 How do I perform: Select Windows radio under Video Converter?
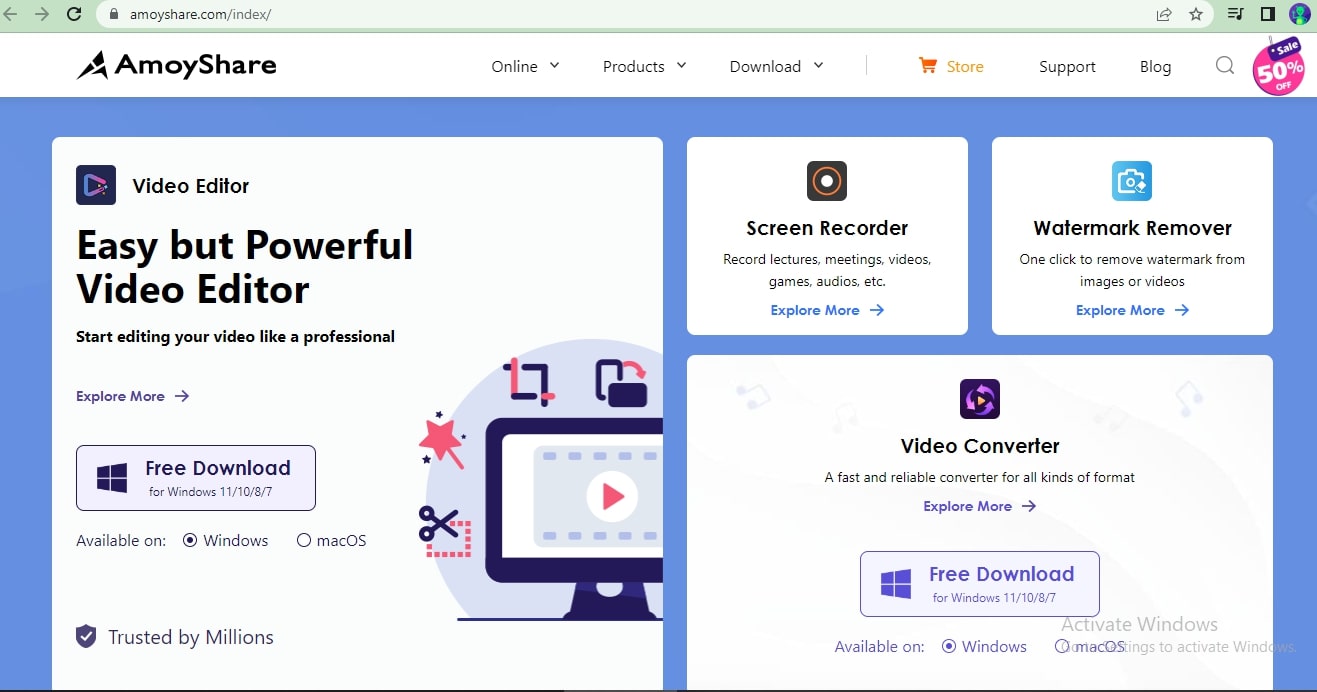[x=949, y=646]
